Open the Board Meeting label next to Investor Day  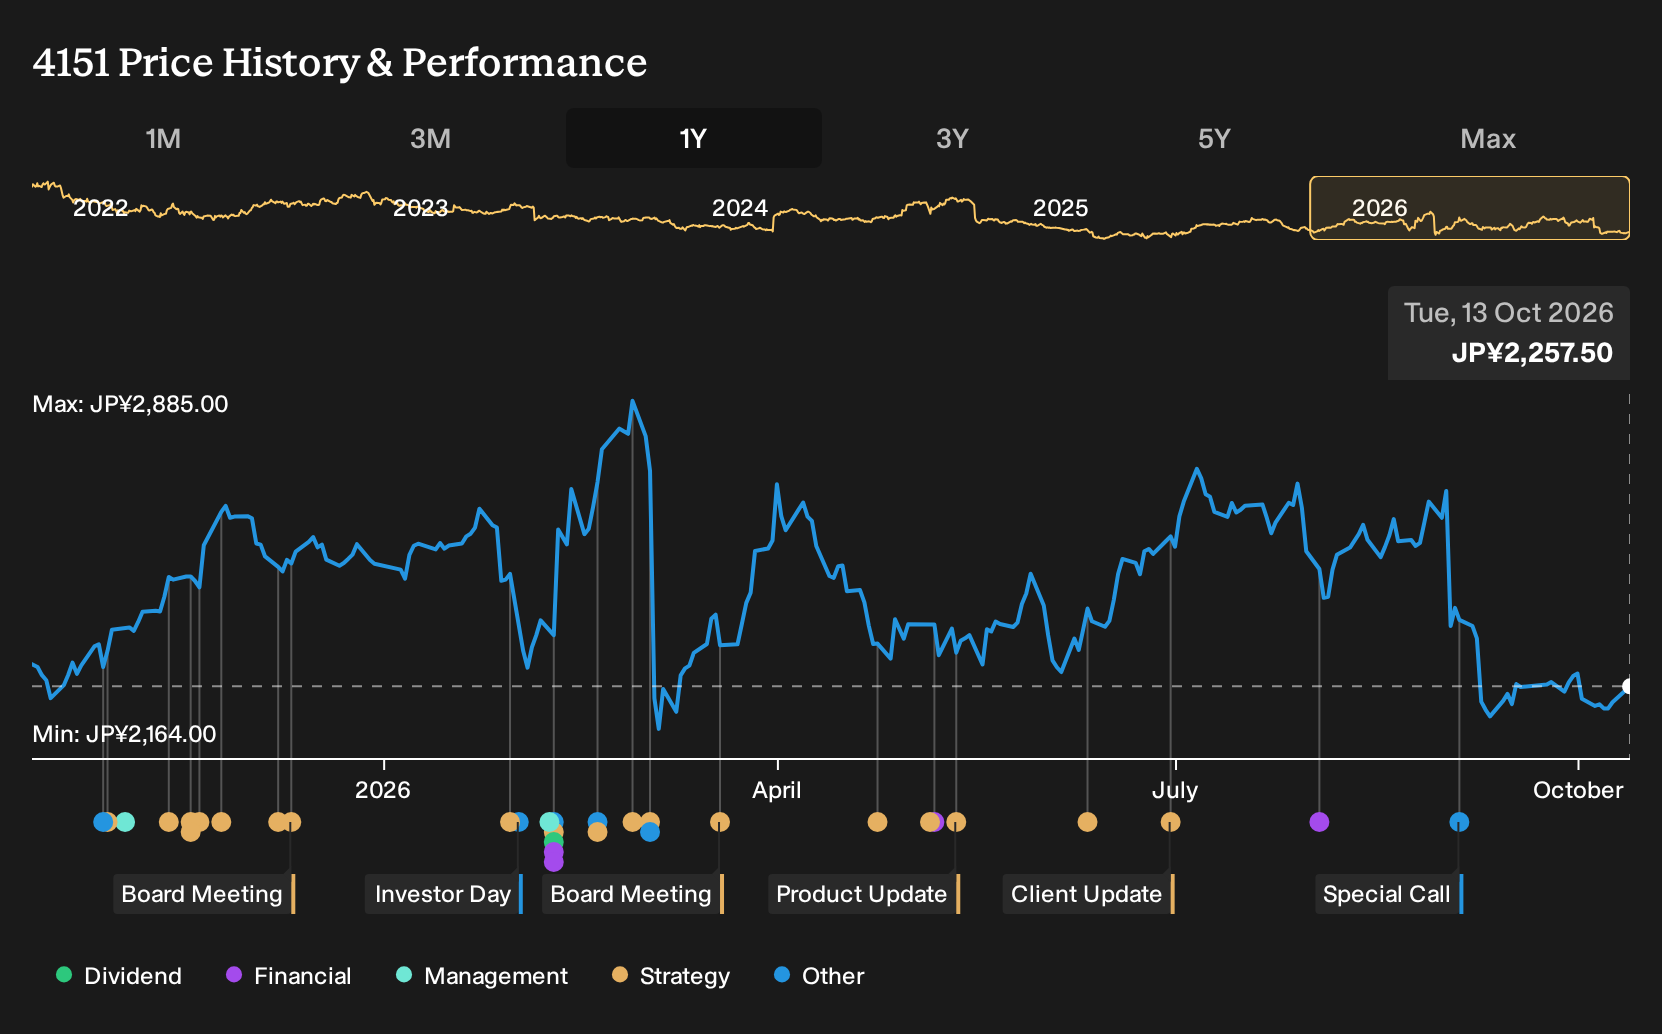(633, 894)
